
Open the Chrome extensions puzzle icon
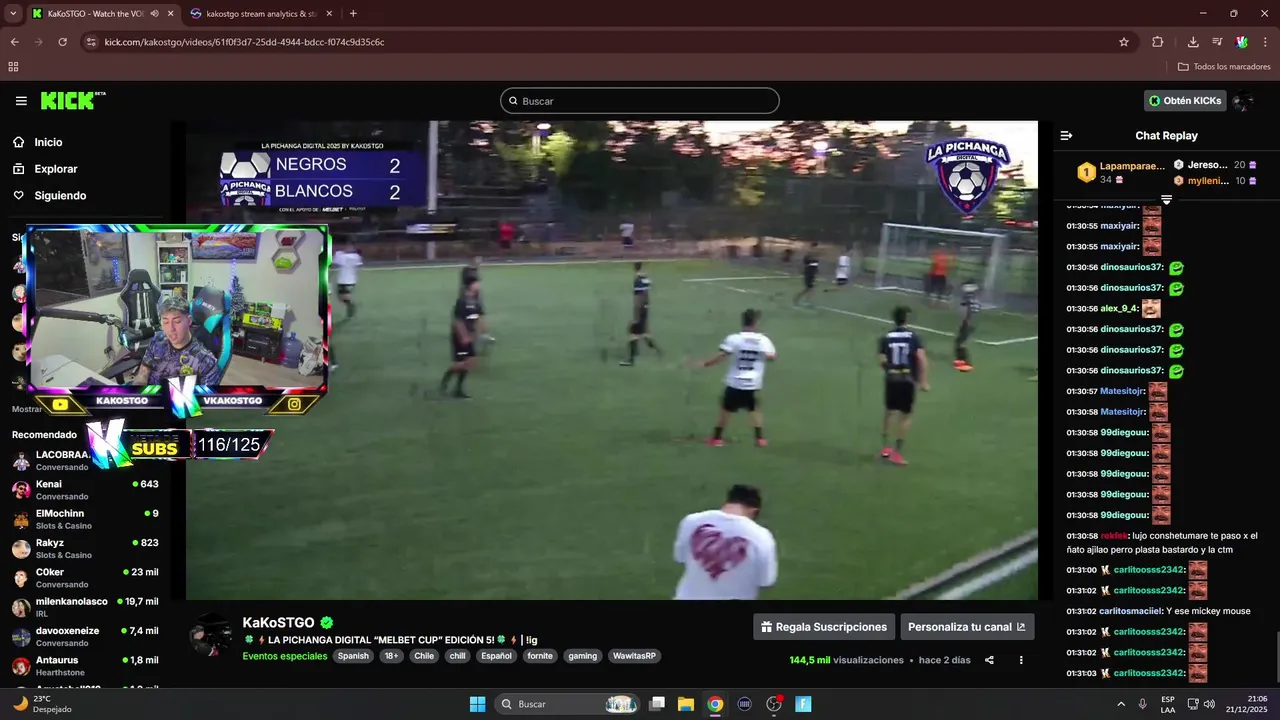pos(1158,42)
